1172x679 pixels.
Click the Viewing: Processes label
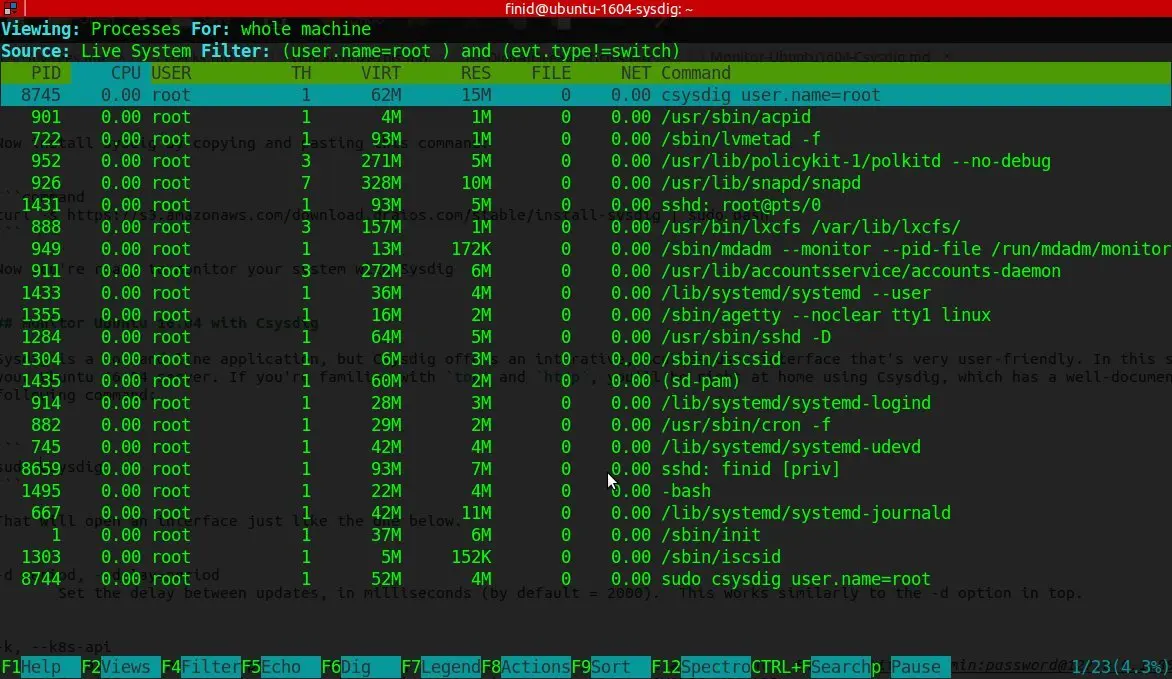(90, 29)
